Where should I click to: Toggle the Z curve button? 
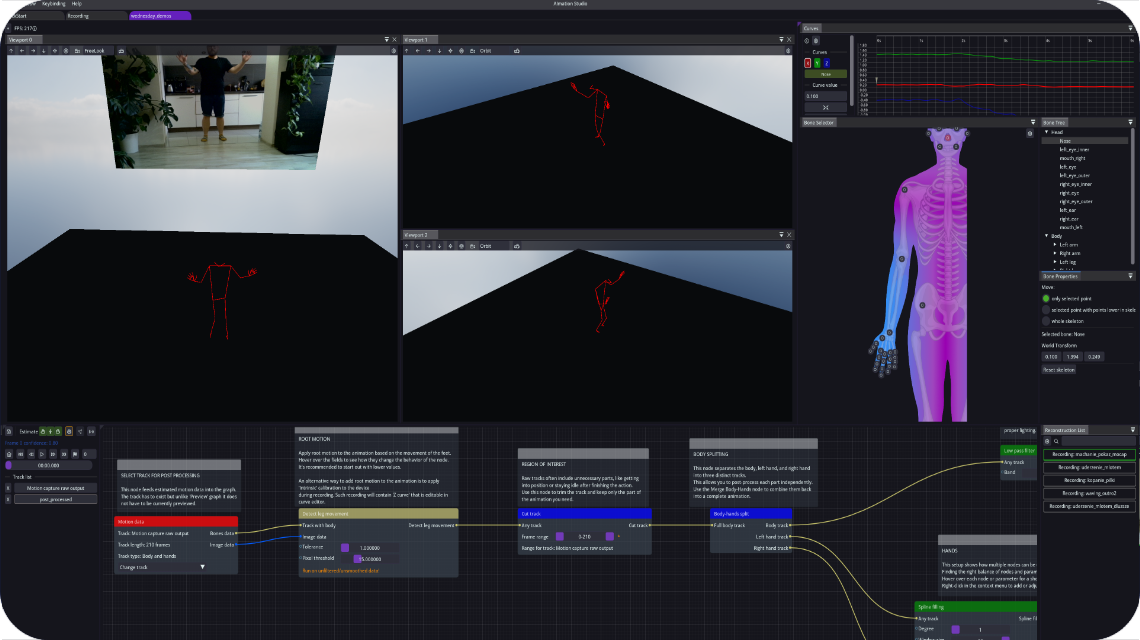(827, 63)
